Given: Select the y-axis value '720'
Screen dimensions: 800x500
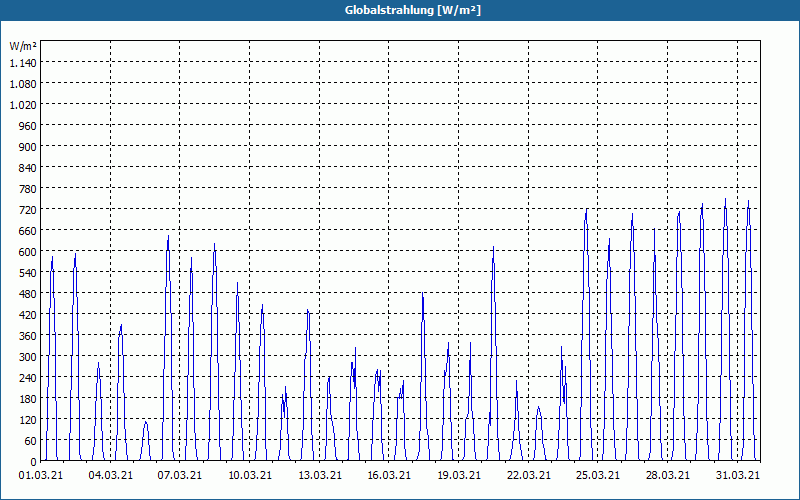Looking at the screenshot, I should point(29,210).
